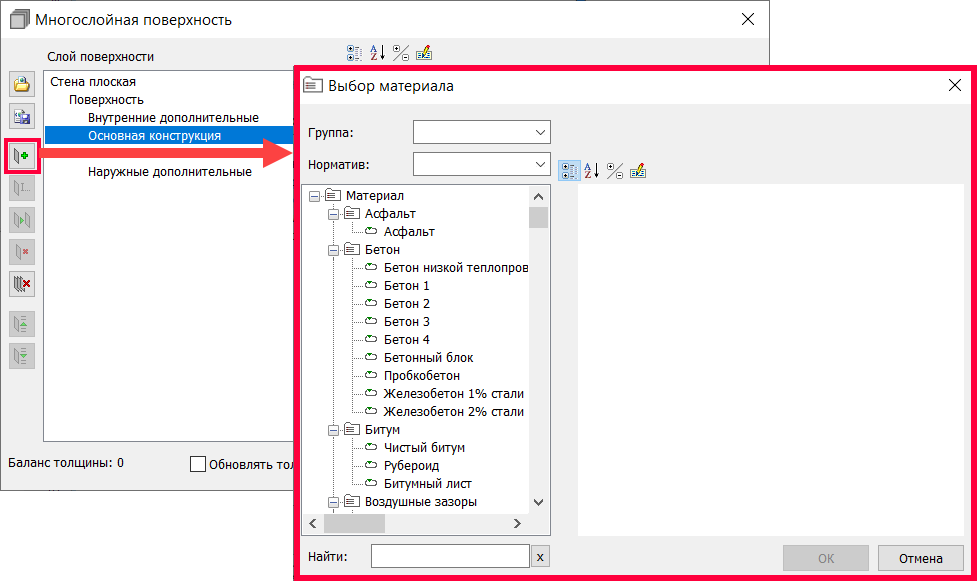
Task: Collapse the Бетон tree node
Action: click(334, 250)
